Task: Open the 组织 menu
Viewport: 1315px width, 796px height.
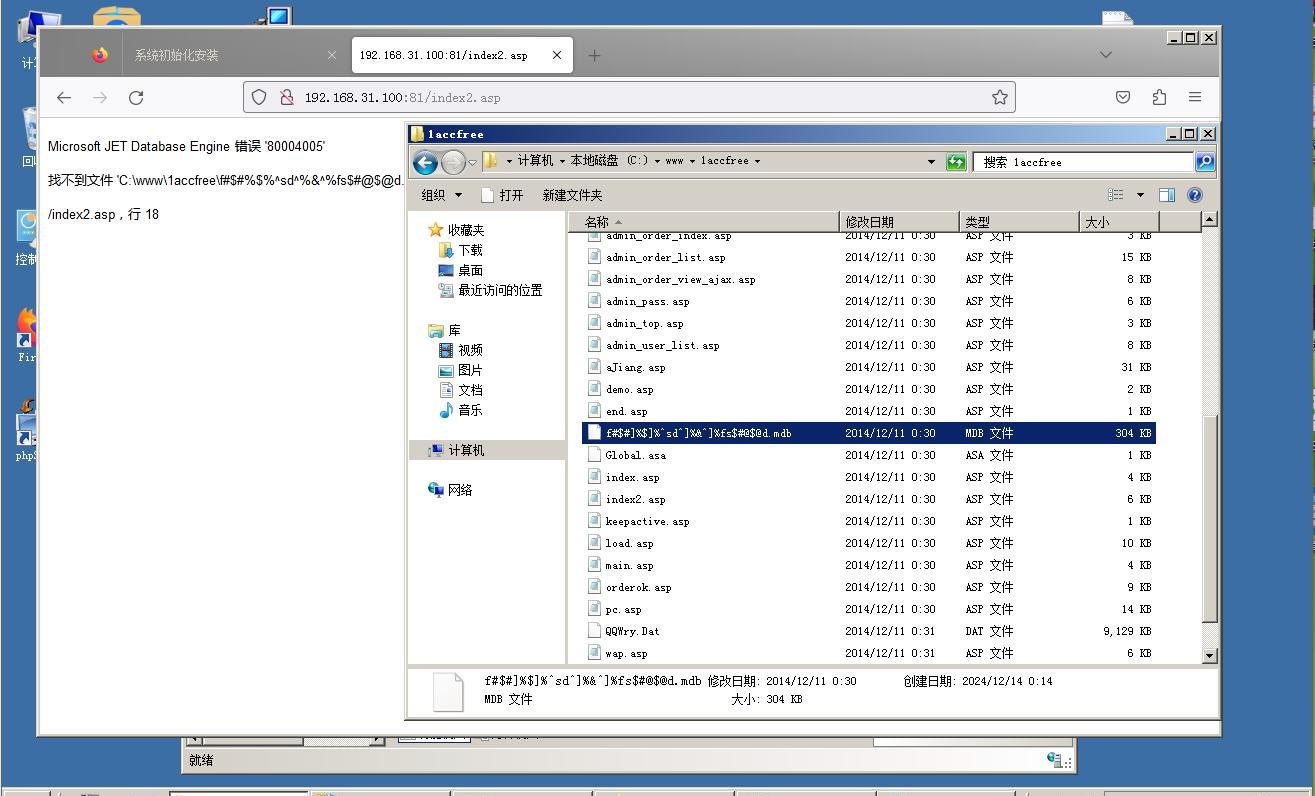Action: pos(442,195)
